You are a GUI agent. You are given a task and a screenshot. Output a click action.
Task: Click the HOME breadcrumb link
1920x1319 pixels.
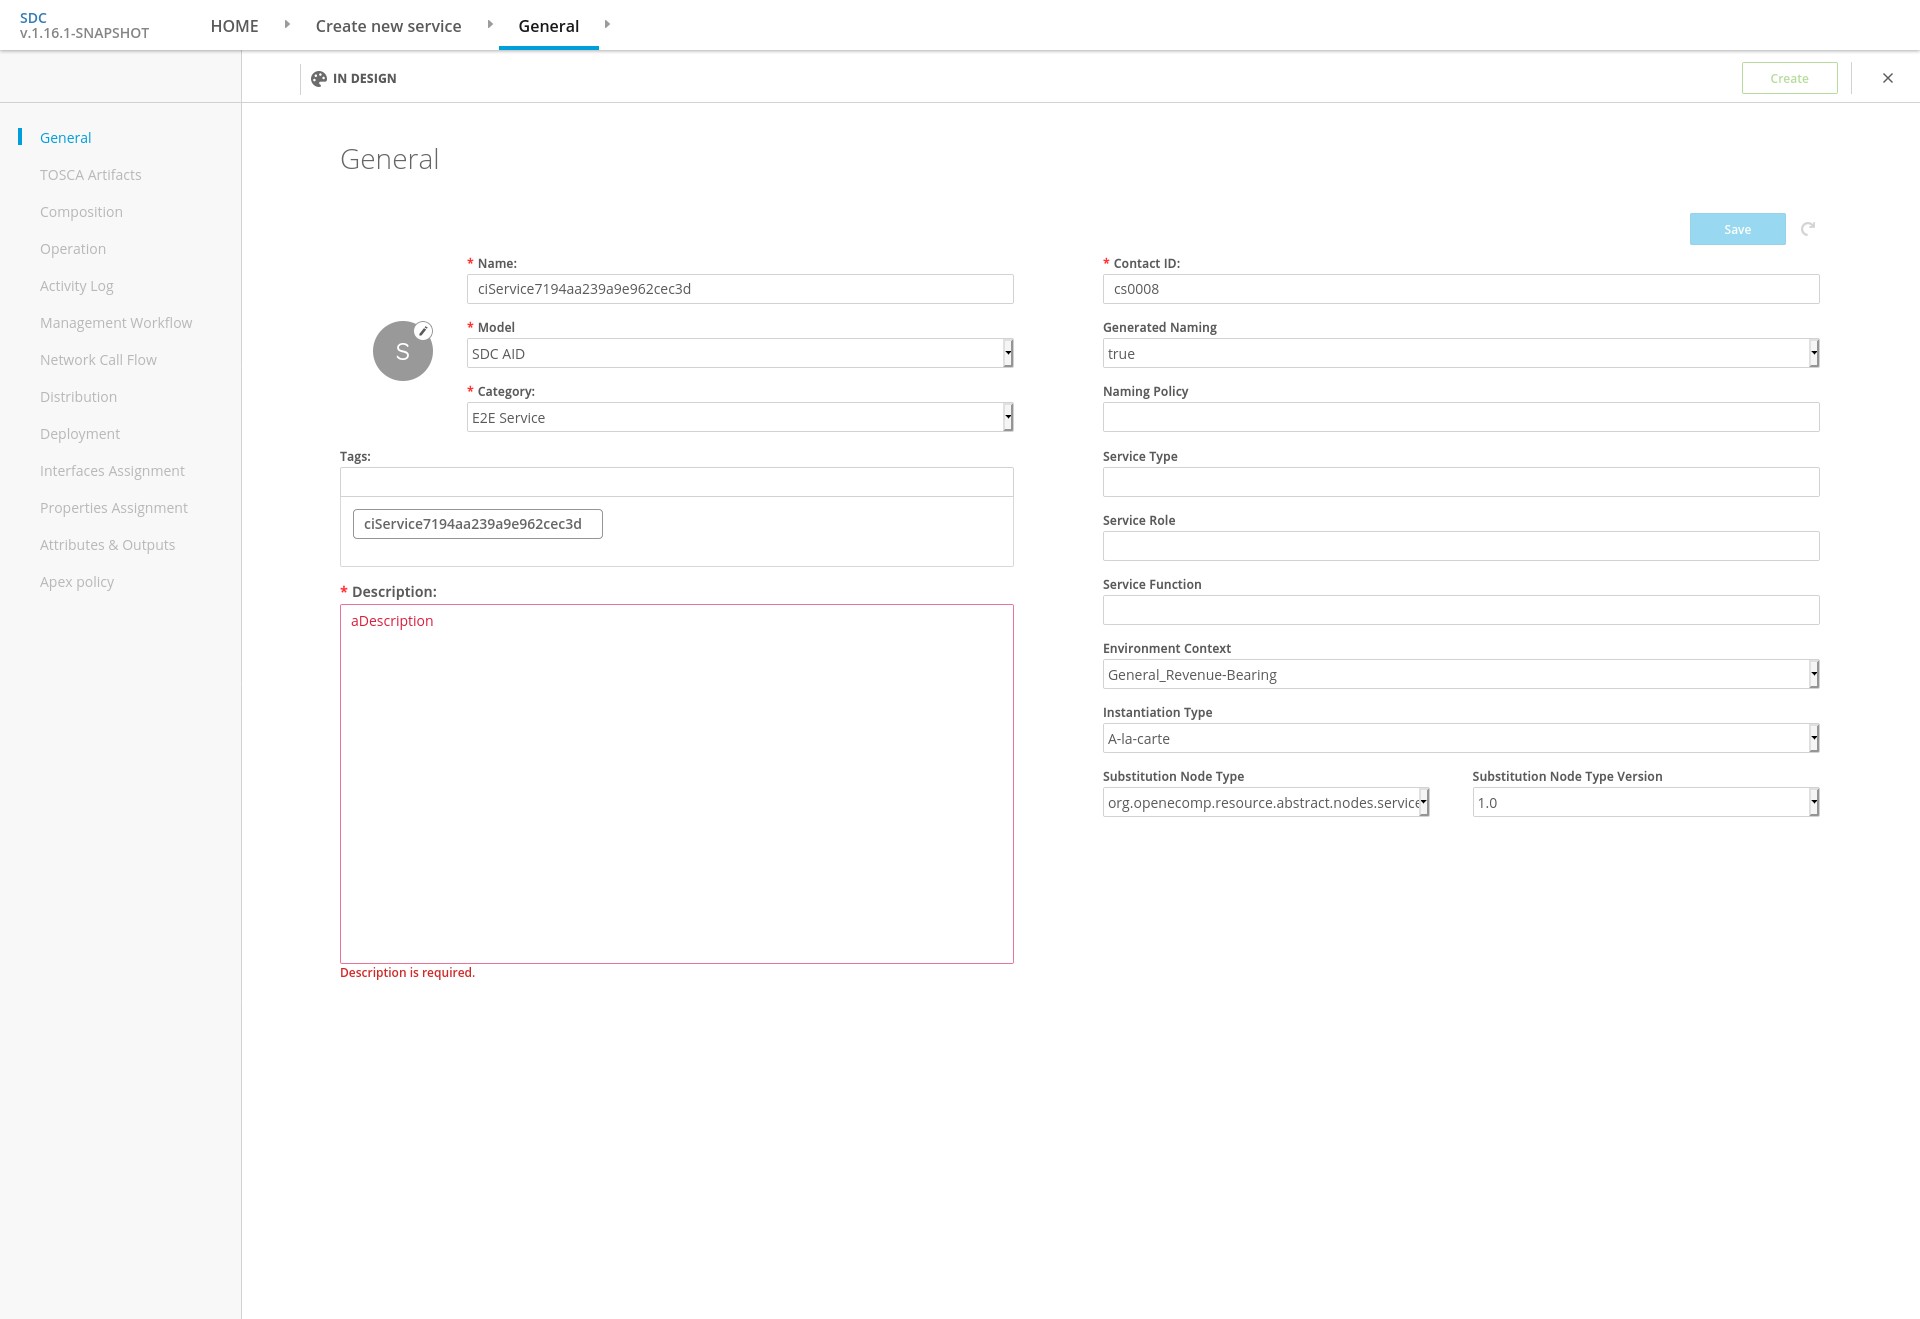coord(234,26)
